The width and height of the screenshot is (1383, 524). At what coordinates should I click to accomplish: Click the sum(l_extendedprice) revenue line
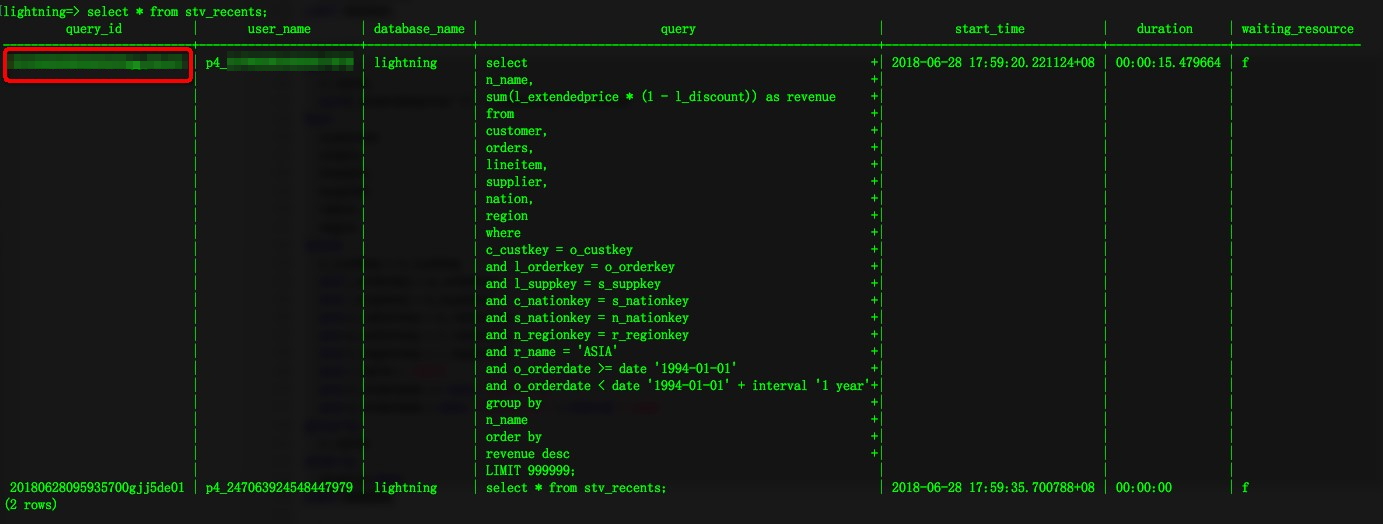pyautogui.click(x=660, y=97)
